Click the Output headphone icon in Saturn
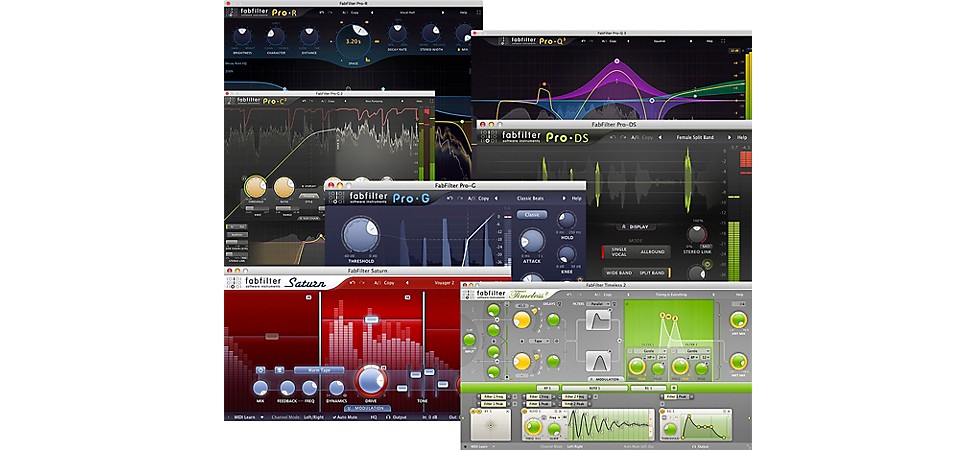 [x=388, y=417]
